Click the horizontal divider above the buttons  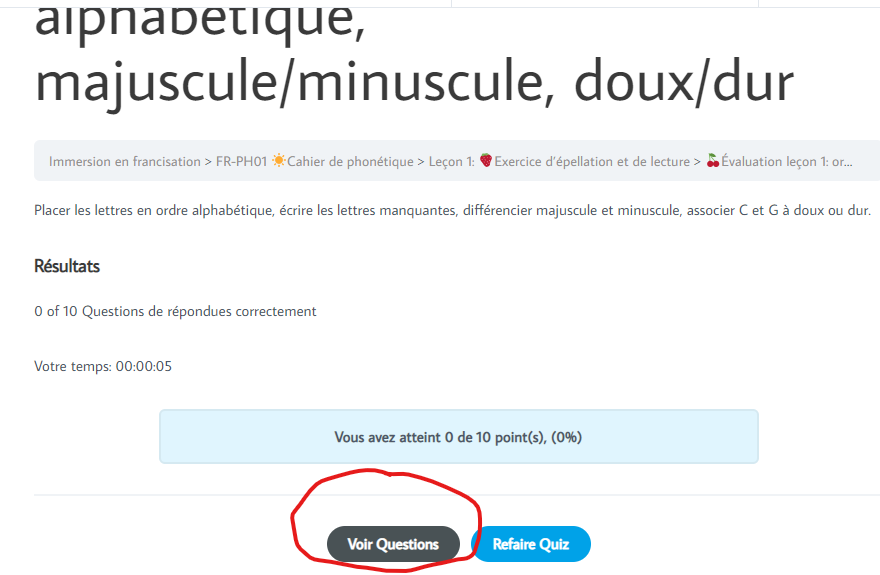(x=457, y=495)
